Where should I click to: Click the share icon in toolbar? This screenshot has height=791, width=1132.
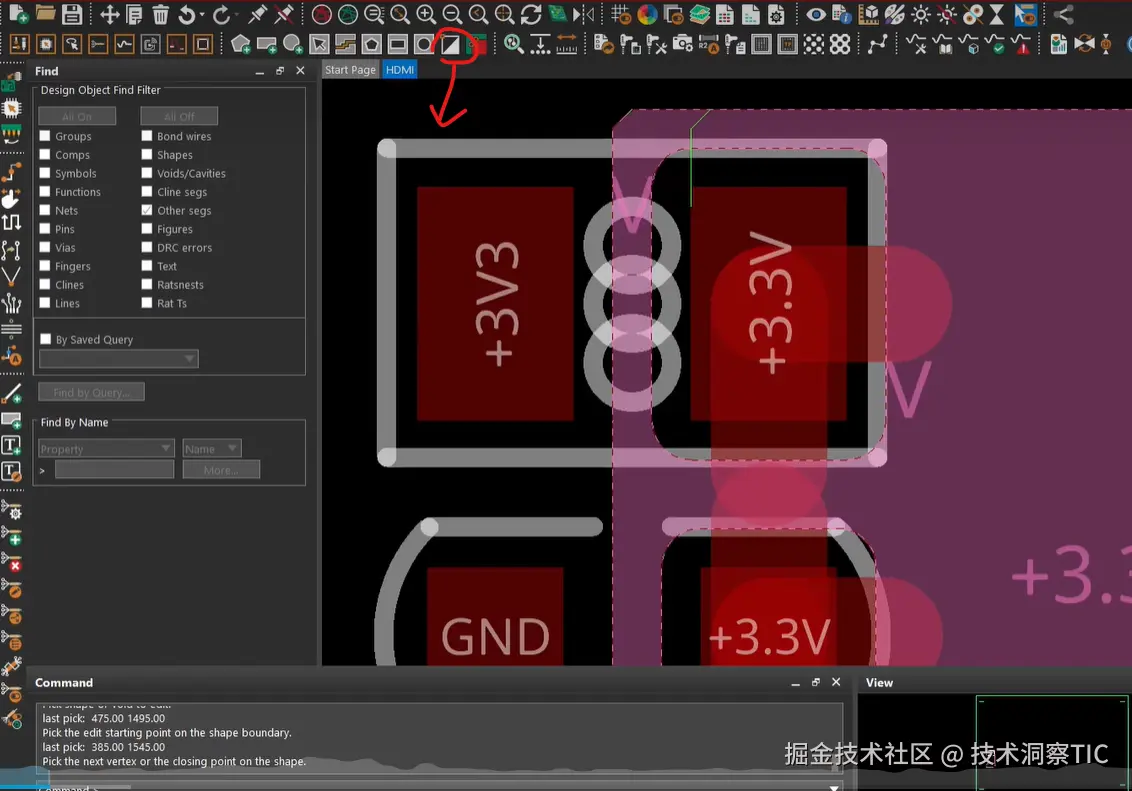tap(1063, 14)
